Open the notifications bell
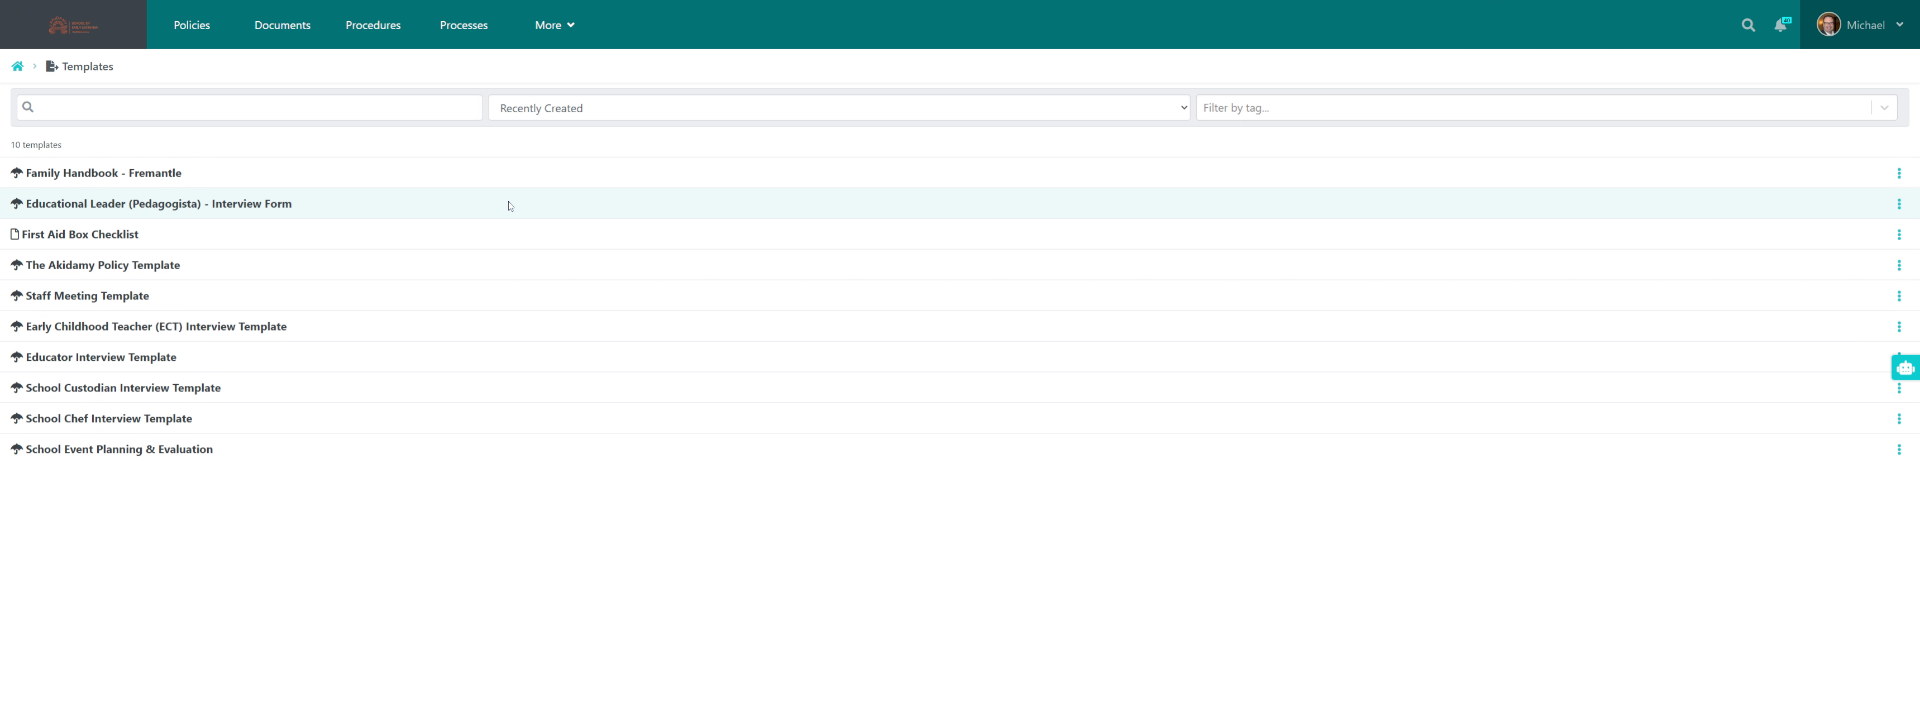Image resolution: width=1920 pixels, height=709 pixels. (x=1781, y=25)
